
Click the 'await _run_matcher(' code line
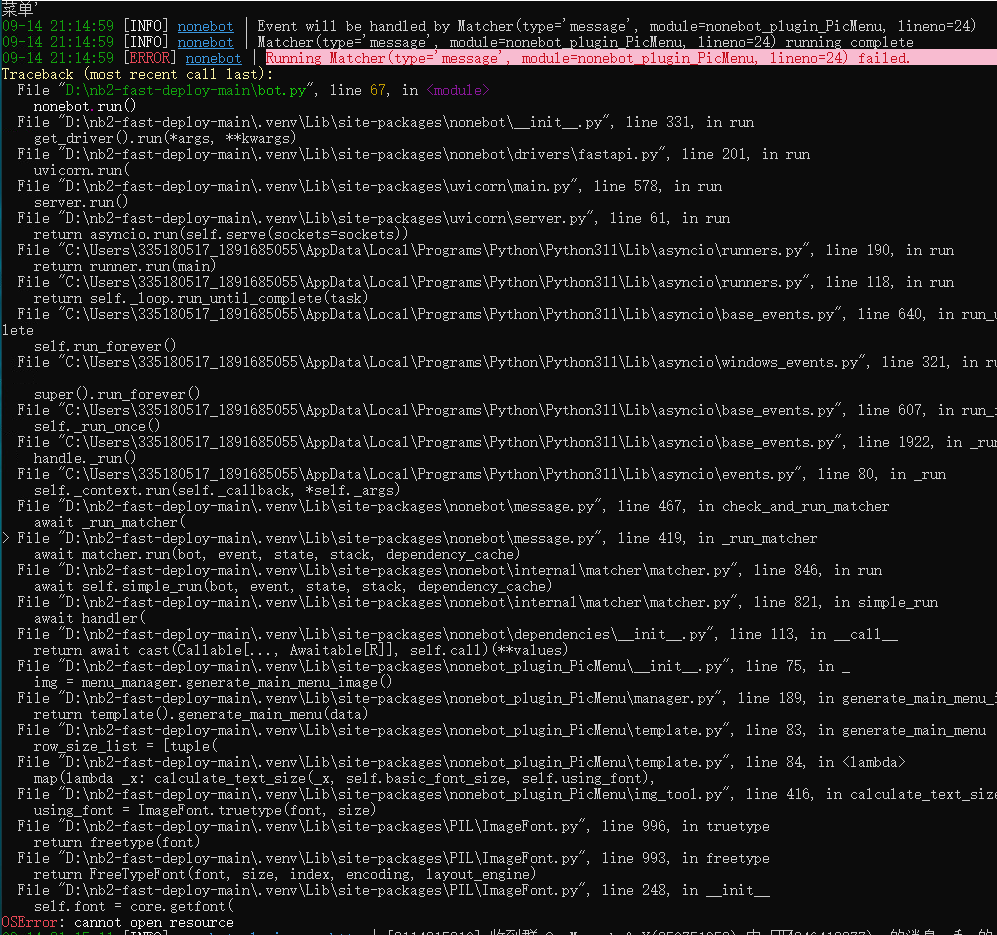[109, 522]
